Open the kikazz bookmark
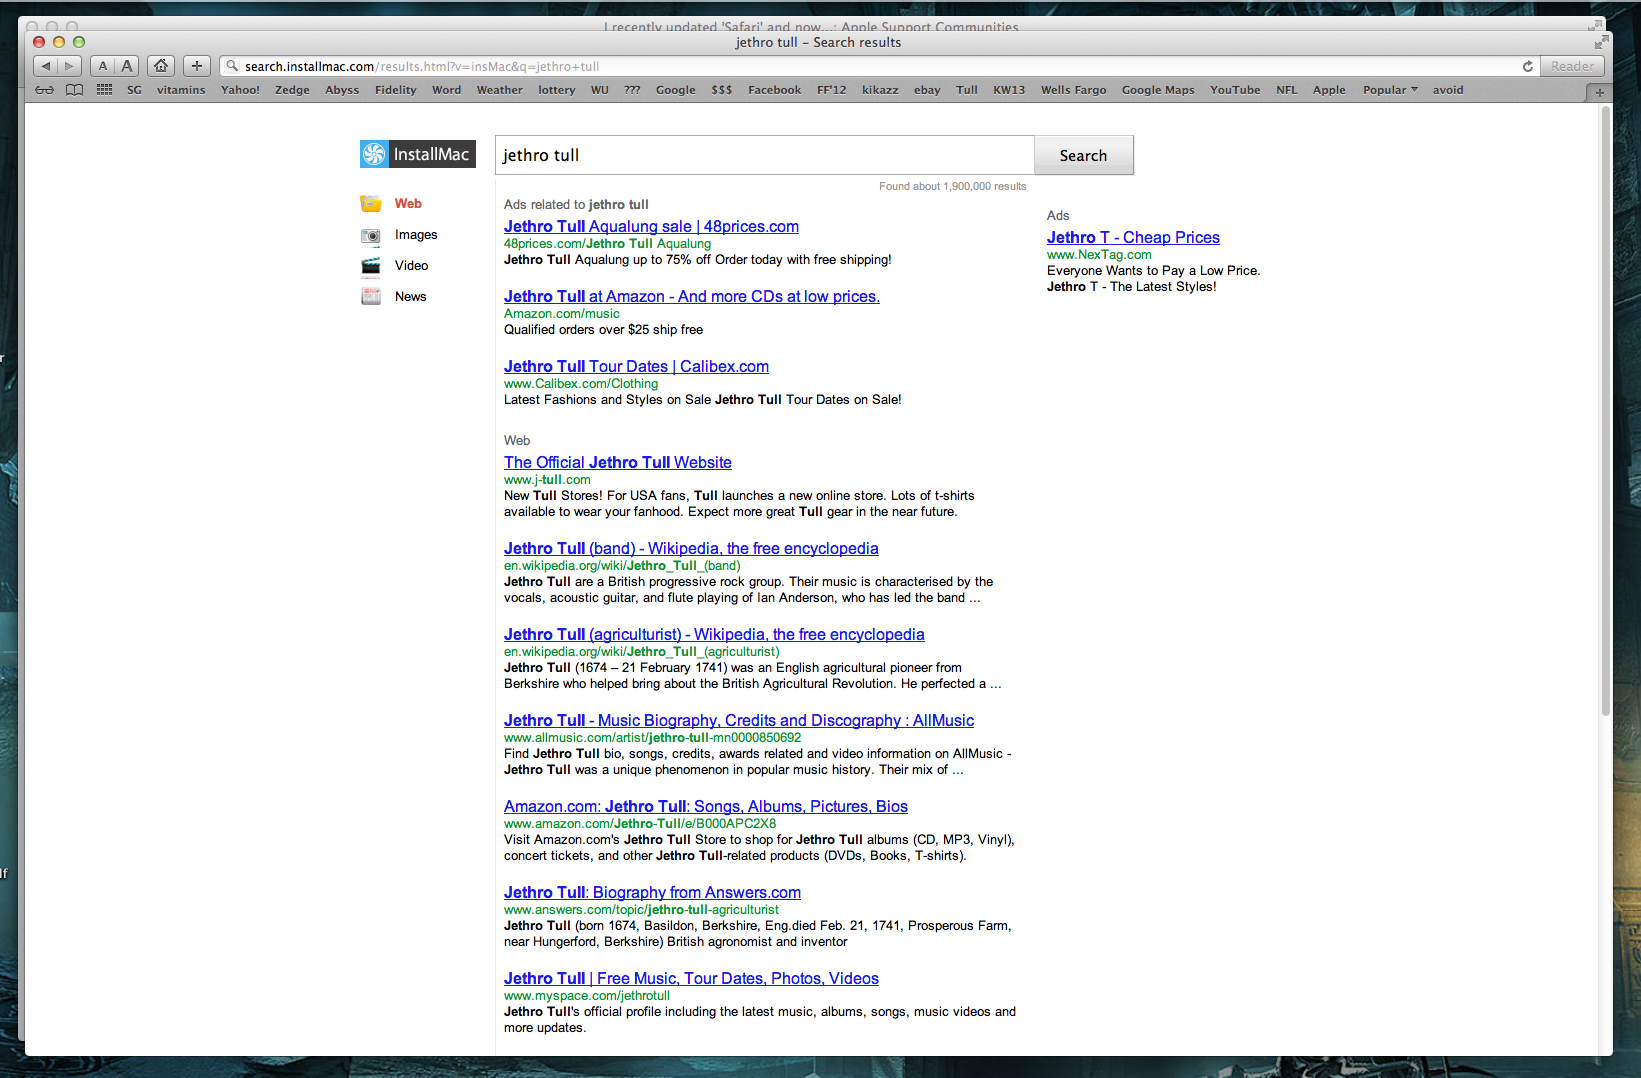 [x=880, y=90]
